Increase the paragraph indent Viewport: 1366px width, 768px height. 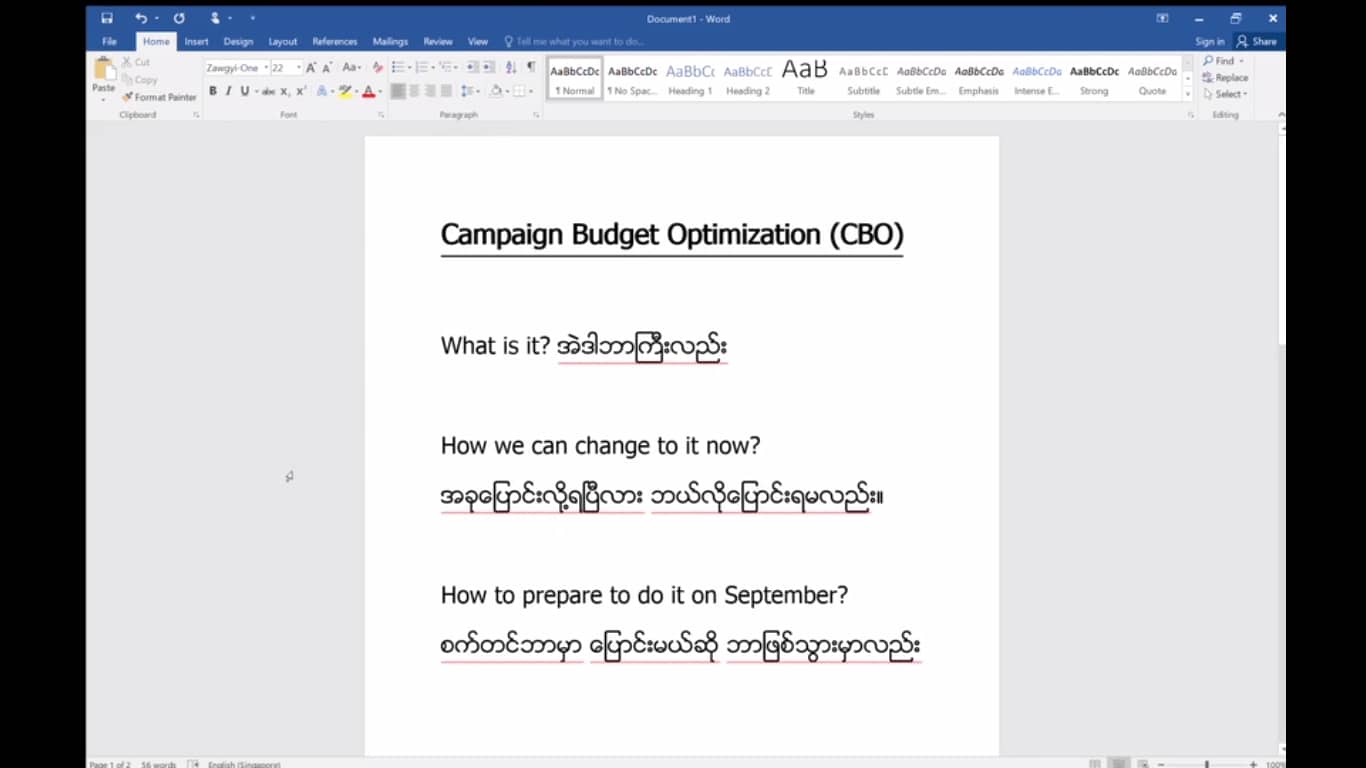489,67
